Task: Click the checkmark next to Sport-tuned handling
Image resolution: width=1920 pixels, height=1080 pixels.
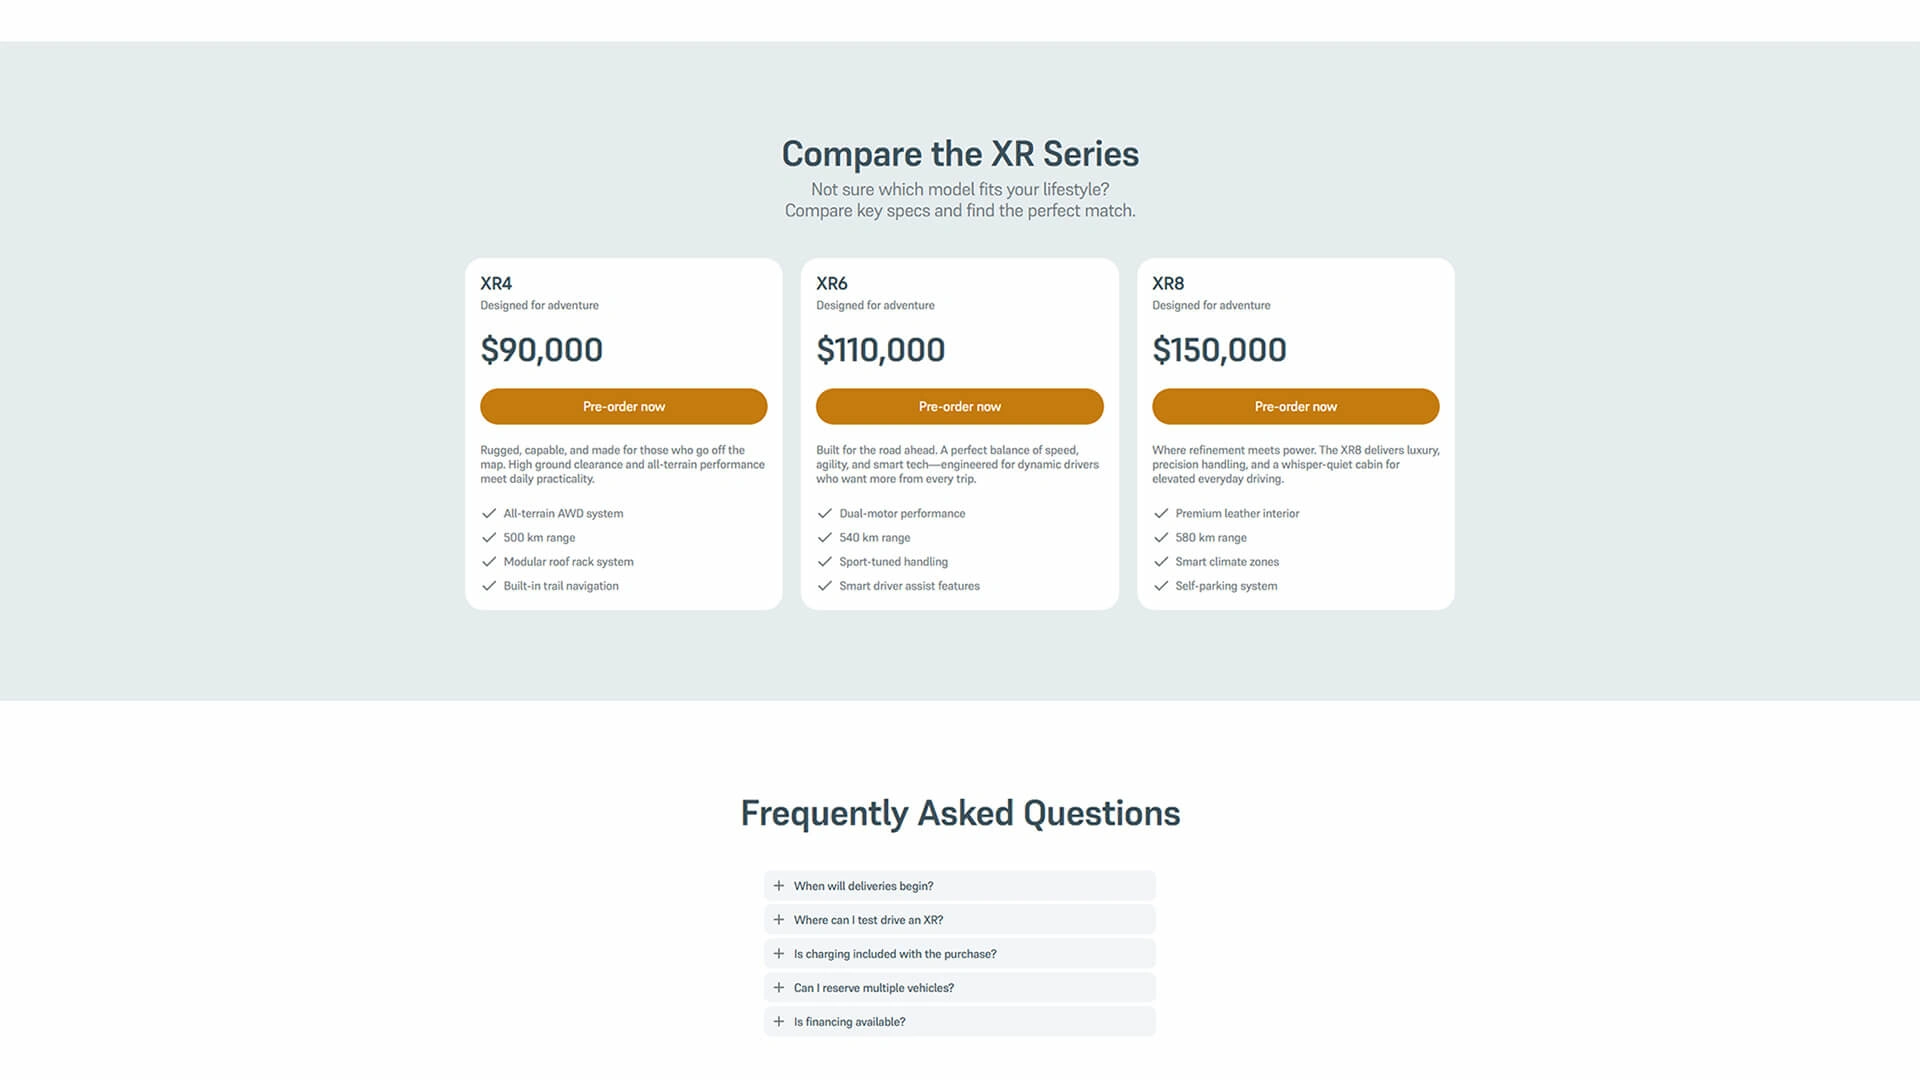Action: (825, 561)
